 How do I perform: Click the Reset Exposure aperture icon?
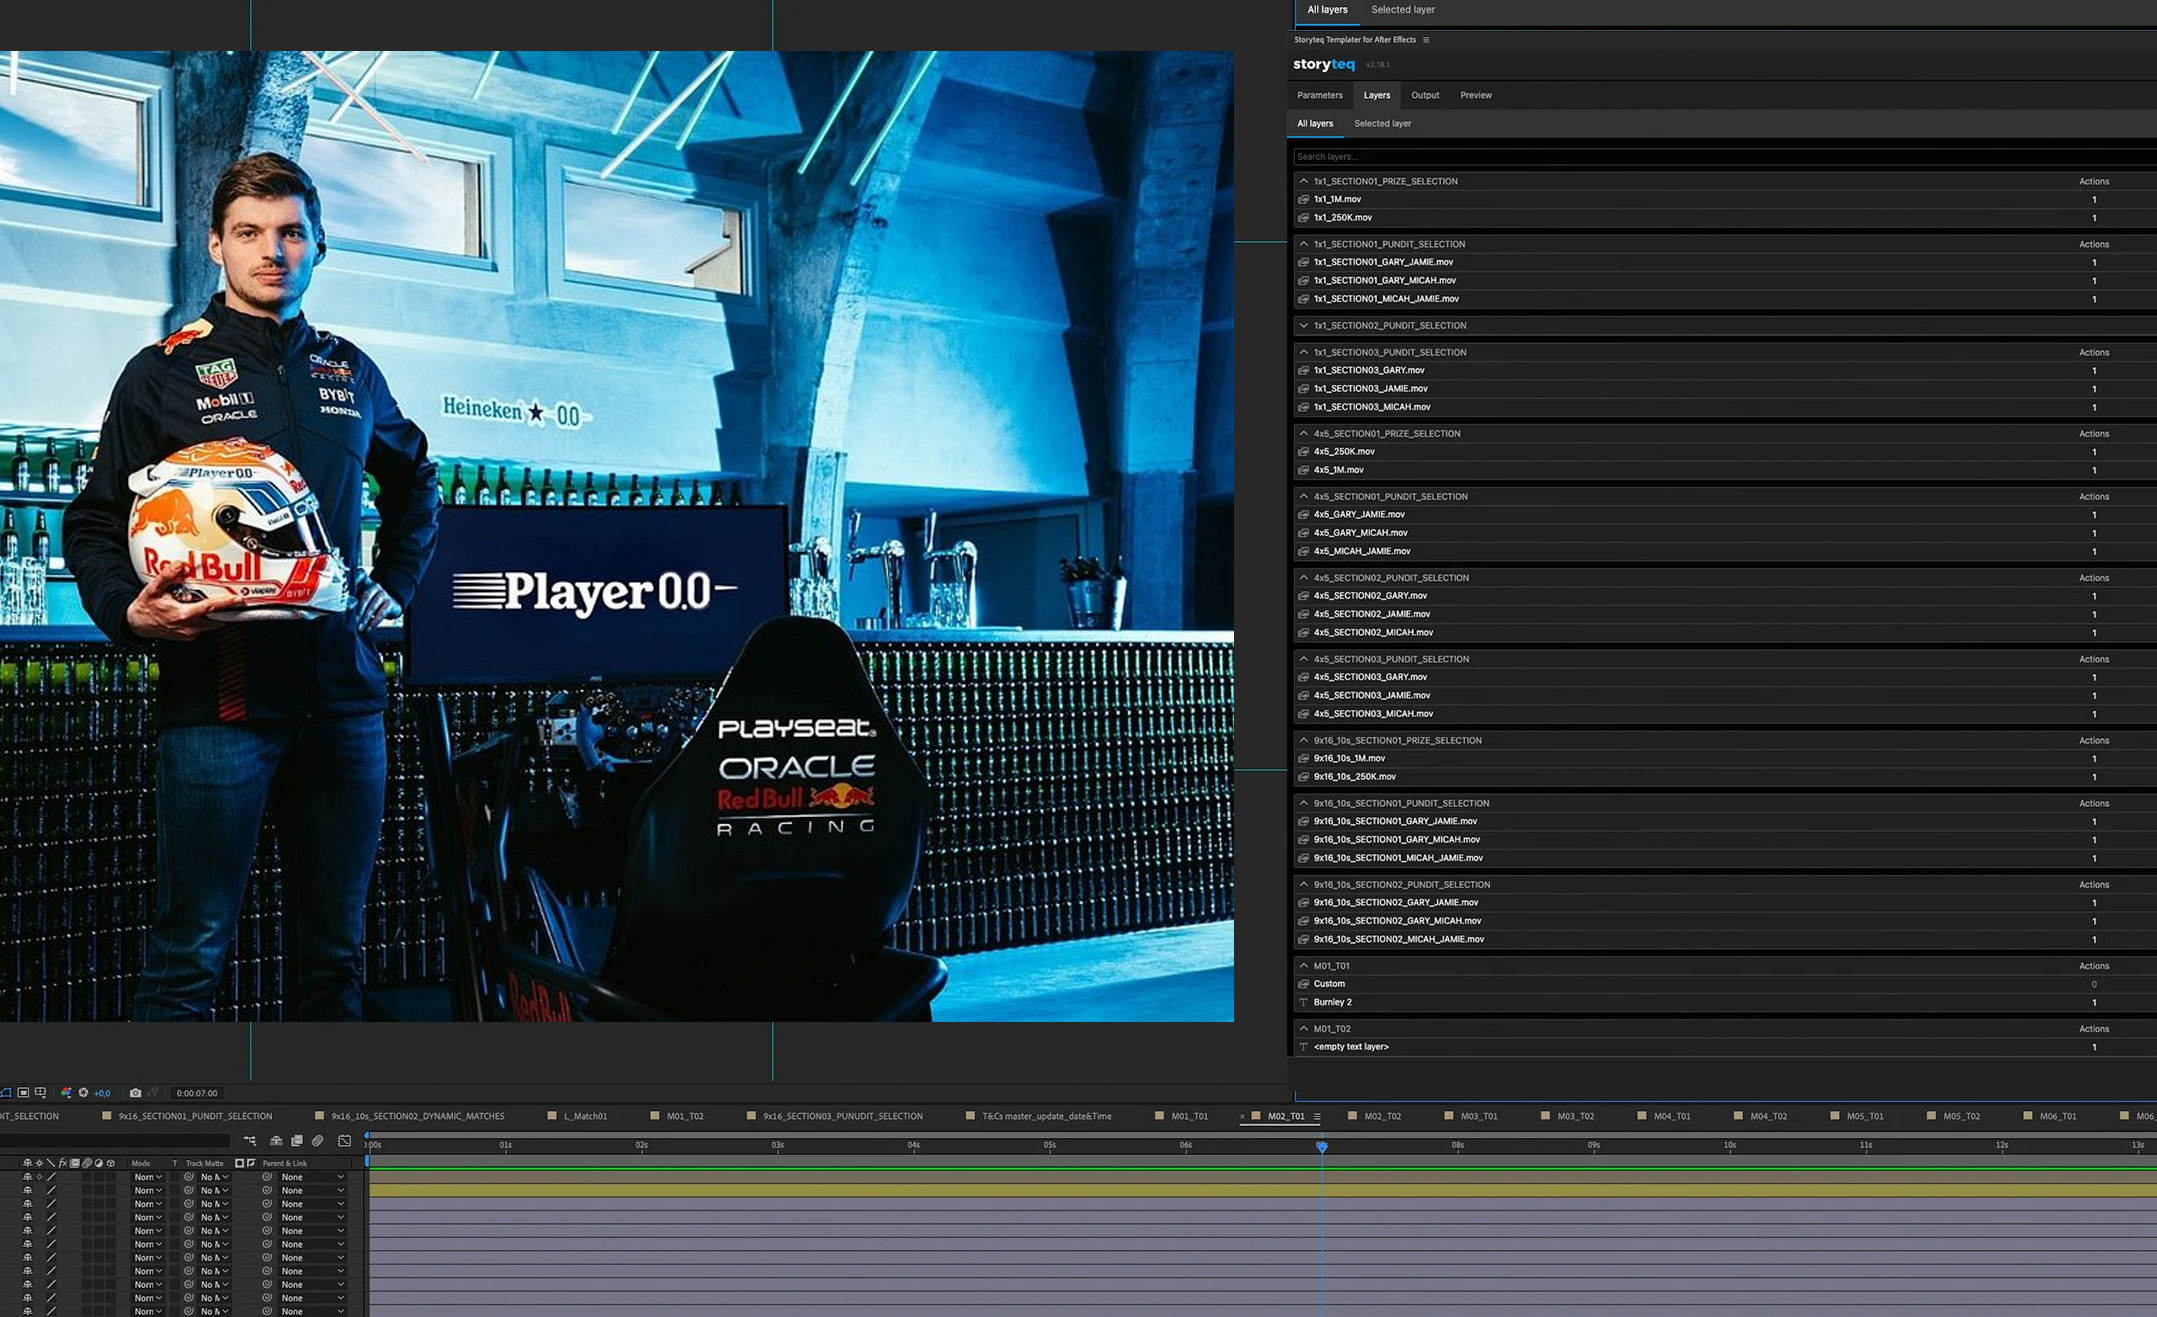(x=83, y=1093)
